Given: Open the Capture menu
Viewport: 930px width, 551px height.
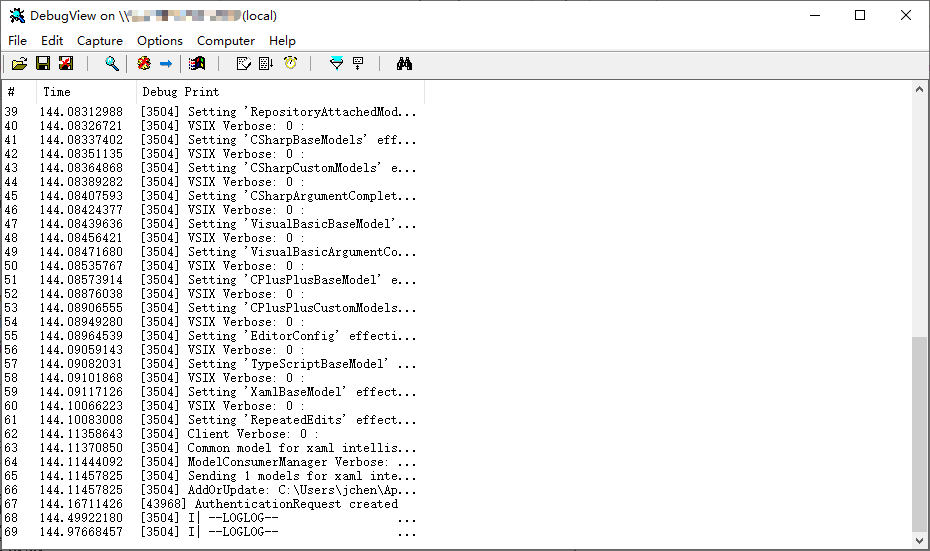Looking at the screenshot, I should 100,40.
